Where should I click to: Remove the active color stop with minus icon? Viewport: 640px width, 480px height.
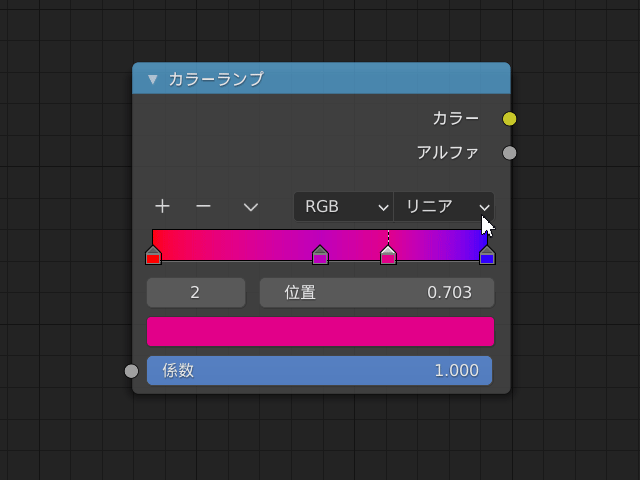coord(203,207)
